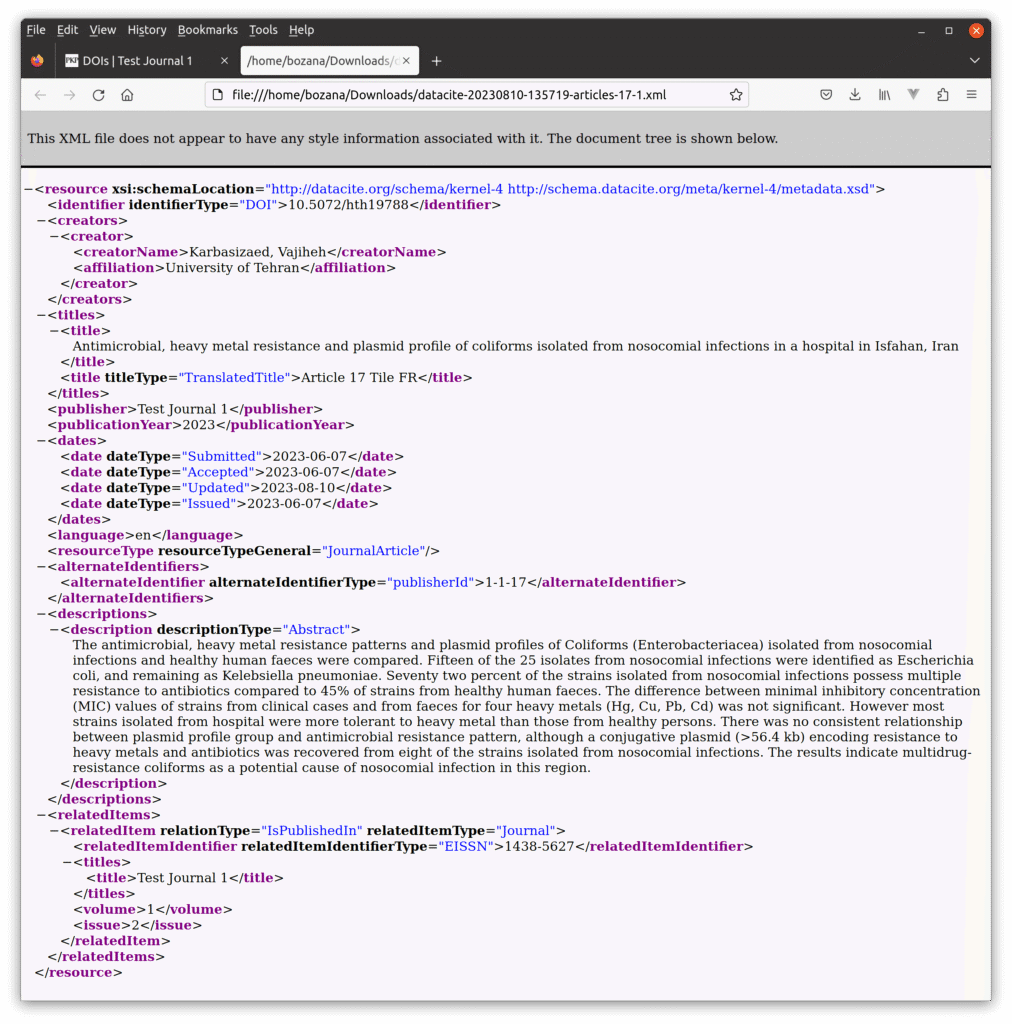
Task: Save to Pocket icon in toolbar
Action: pos(826,95)
